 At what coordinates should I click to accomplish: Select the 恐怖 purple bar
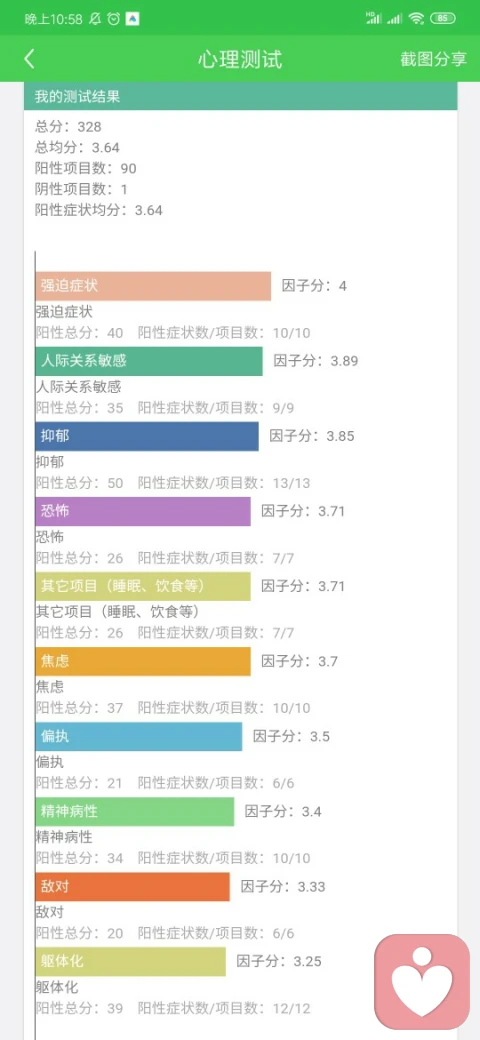pos(143,511)
